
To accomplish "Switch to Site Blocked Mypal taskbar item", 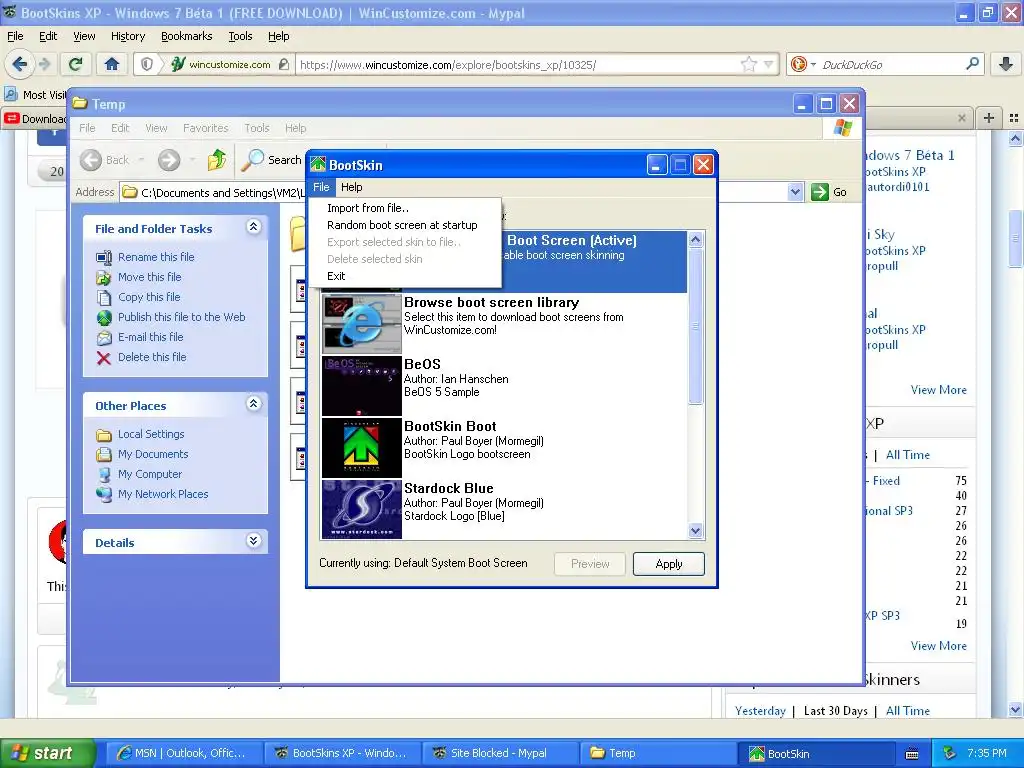I will tap(500, 754).
